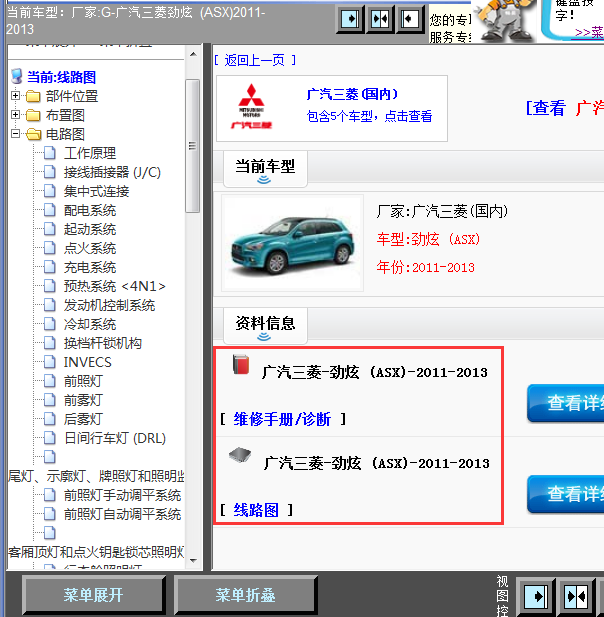Image resolution: width=604 pixels, height=617 pixels.
Task: Click first 广汽三菱-劲炫 (ASX)-2011-2013 title
Action: point(375,372)
